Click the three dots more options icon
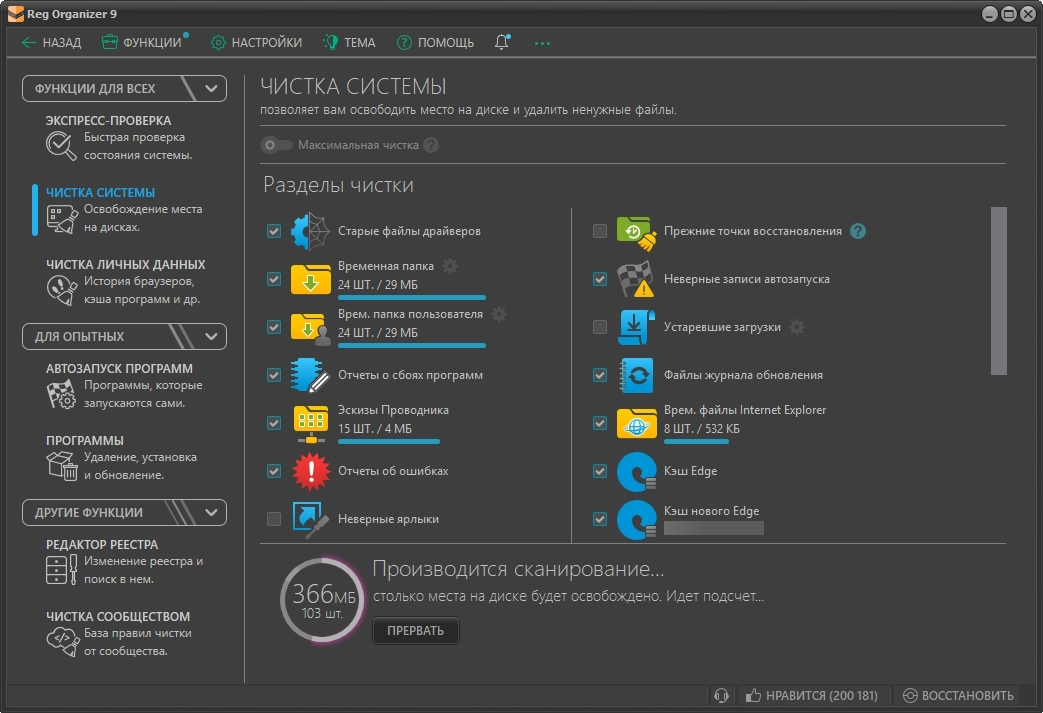Image resolution: width=1043 pixels, height=713 pixels. tap(542, 43)
